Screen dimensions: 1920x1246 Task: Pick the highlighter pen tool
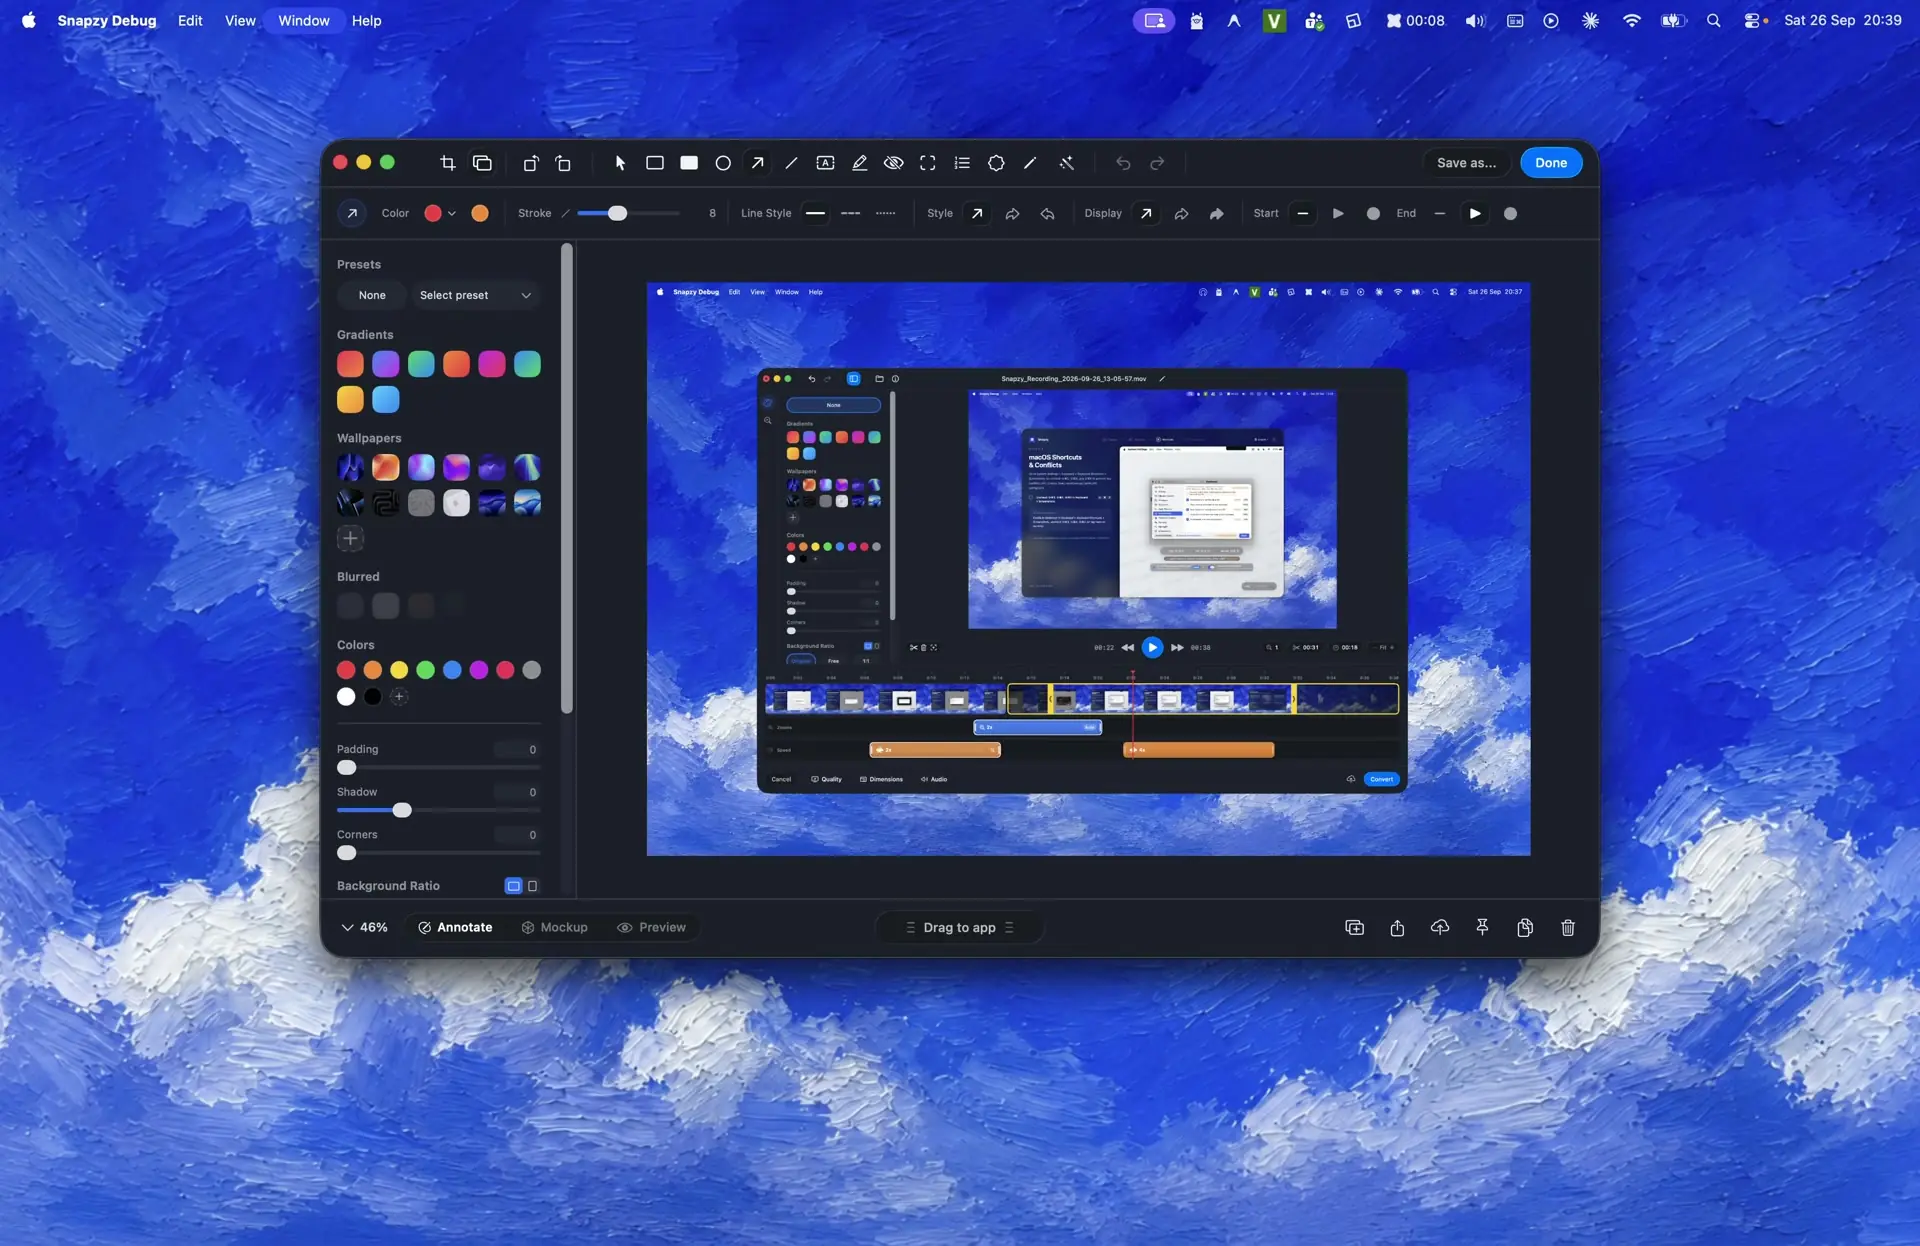[859, 163]
